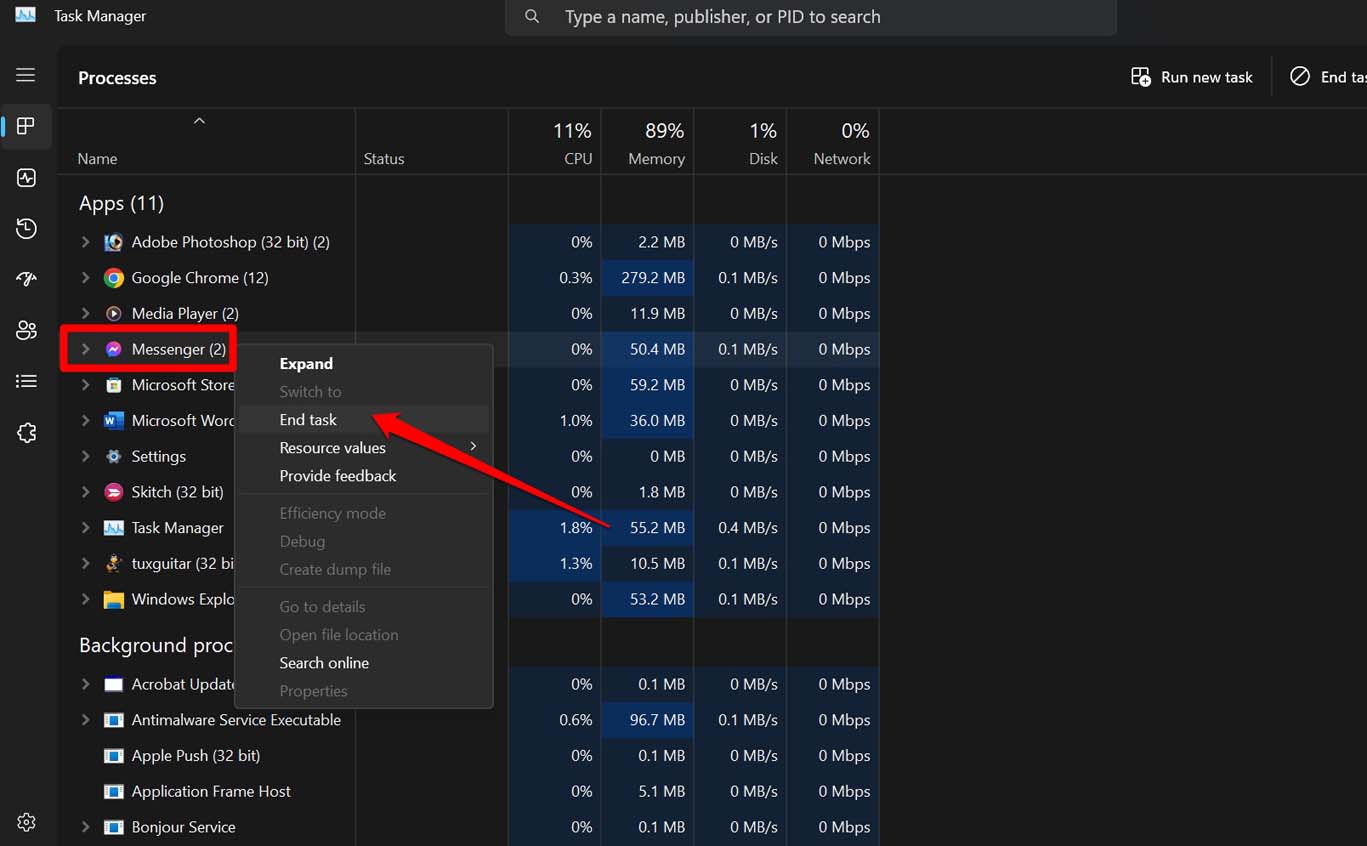
Task: Click the Messenger app icon
Action: point(114,349)
